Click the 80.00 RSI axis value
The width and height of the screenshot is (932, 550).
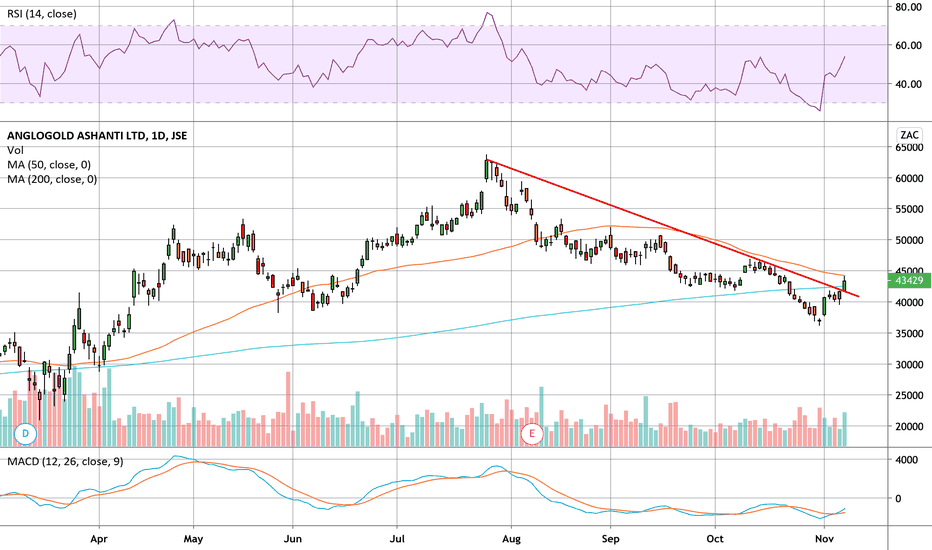click(x=909, y=7)
